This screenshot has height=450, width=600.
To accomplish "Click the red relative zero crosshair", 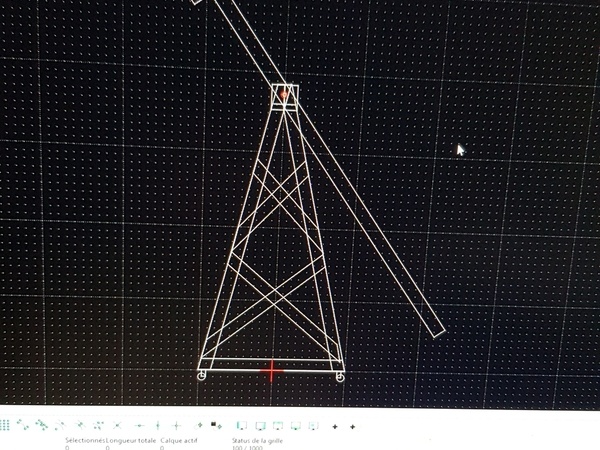I will point(271,372).
